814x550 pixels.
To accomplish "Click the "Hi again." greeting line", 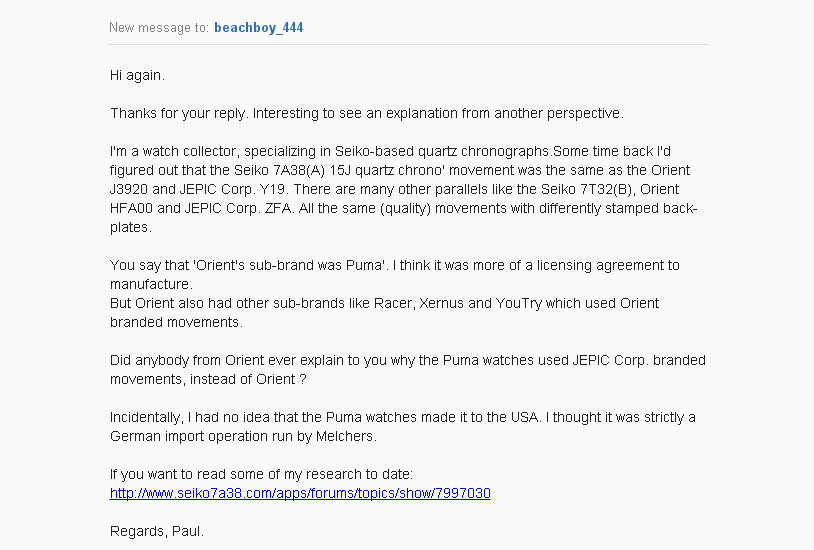I will pos(137,75).
